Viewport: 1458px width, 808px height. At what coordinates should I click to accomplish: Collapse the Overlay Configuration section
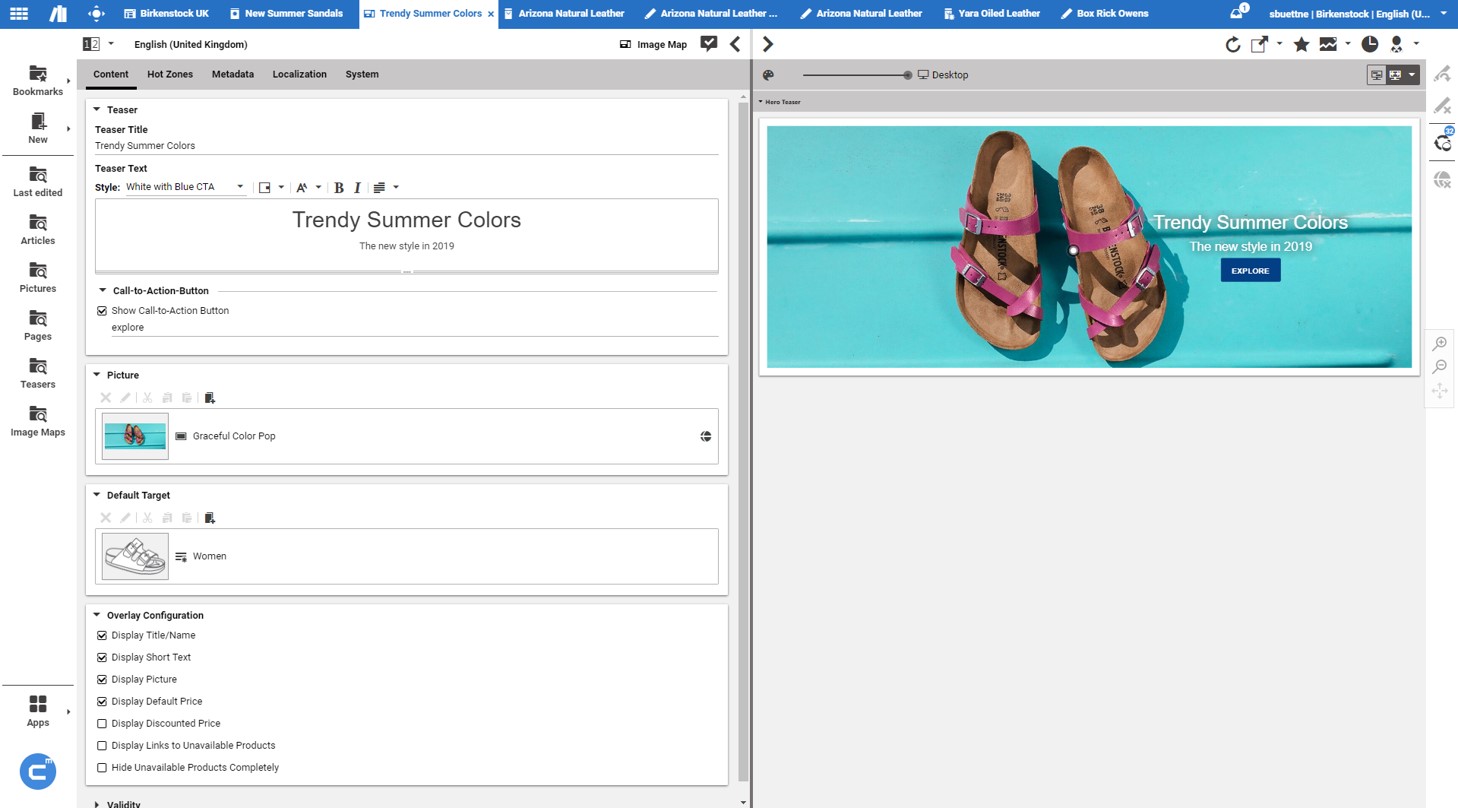coord(97,615)
